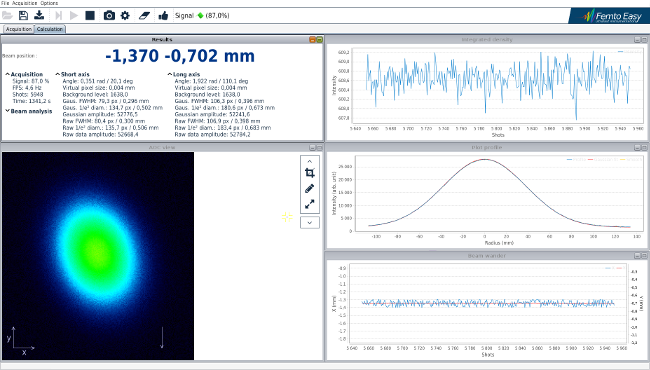Image resolution: width=650 pixels, height=370 pixels.
Task: Save data with the floppy disk icon
Action: pos(23,16)
